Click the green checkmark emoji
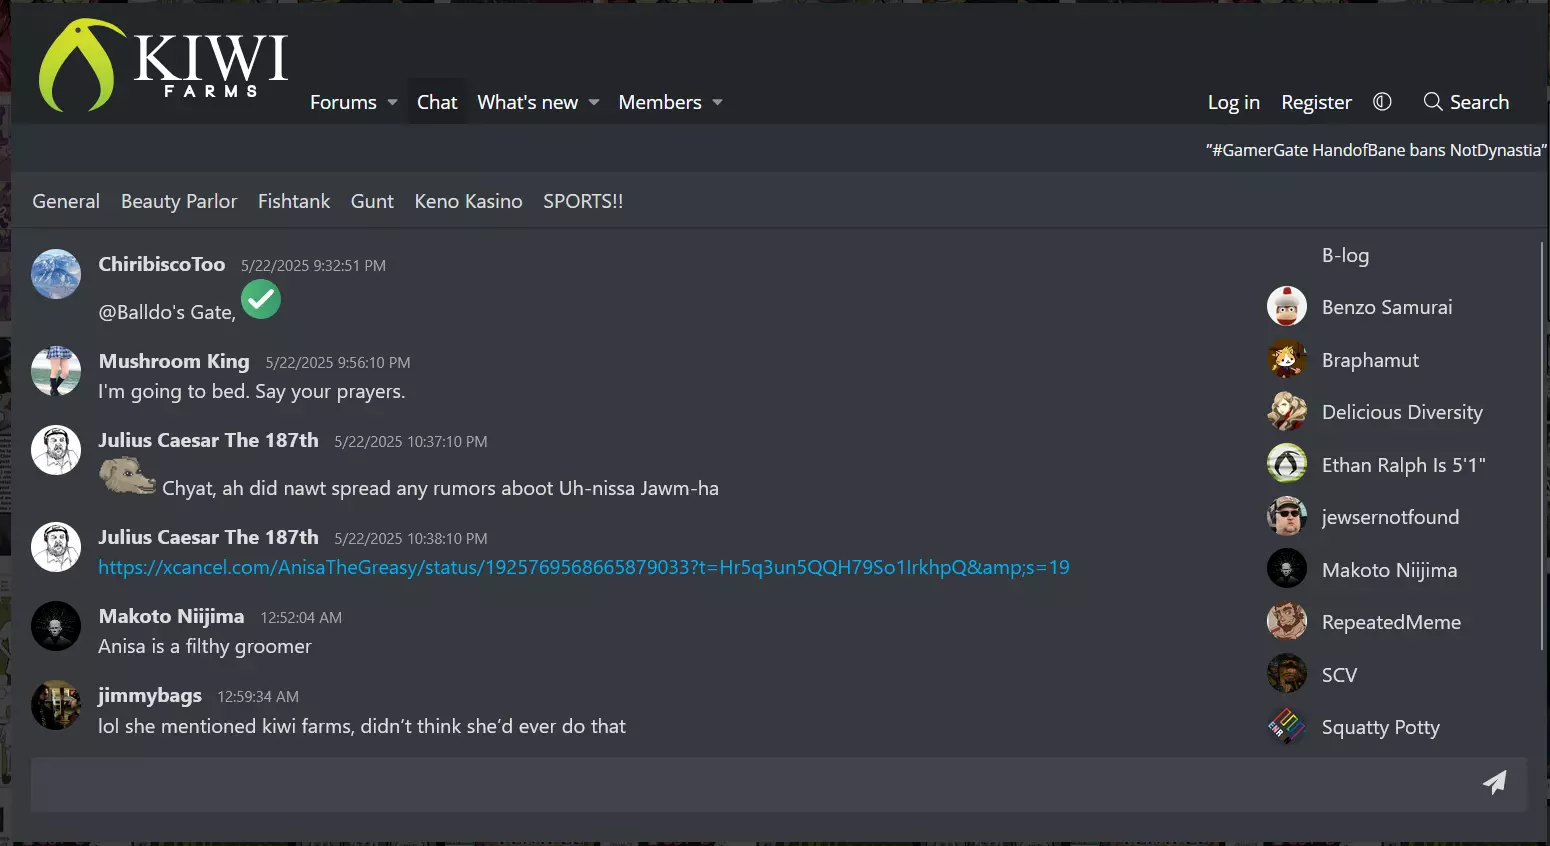 (x=261, y=299)
